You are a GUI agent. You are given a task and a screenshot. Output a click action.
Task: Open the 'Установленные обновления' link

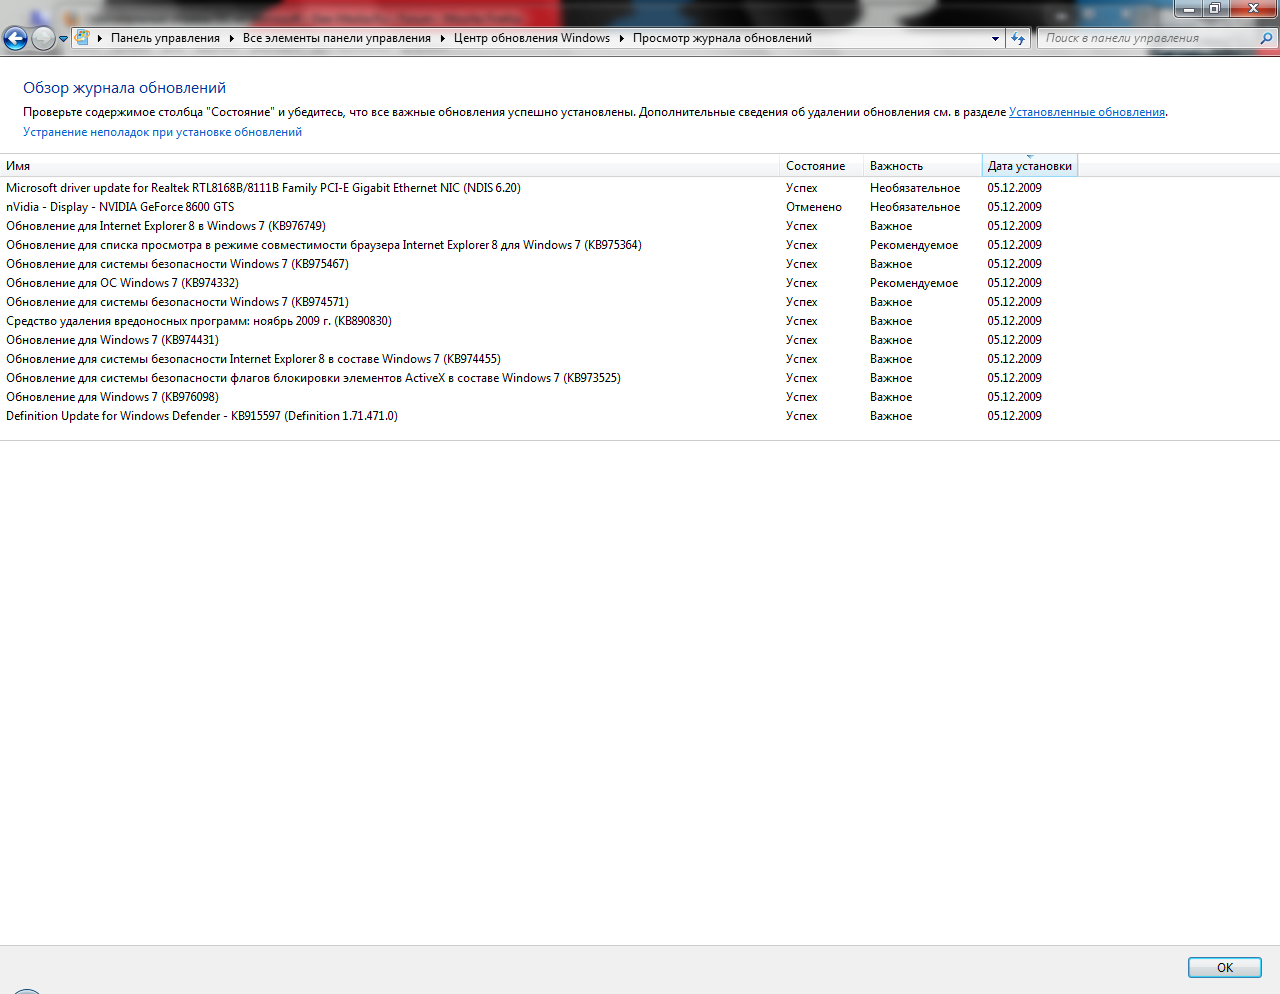click(x=1087, y=112)
